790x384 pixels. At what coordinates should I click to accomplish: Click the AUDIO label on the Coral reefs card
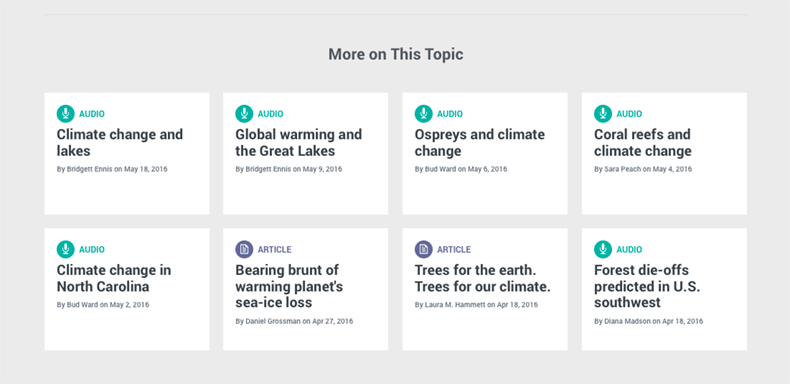pos(629,114)
